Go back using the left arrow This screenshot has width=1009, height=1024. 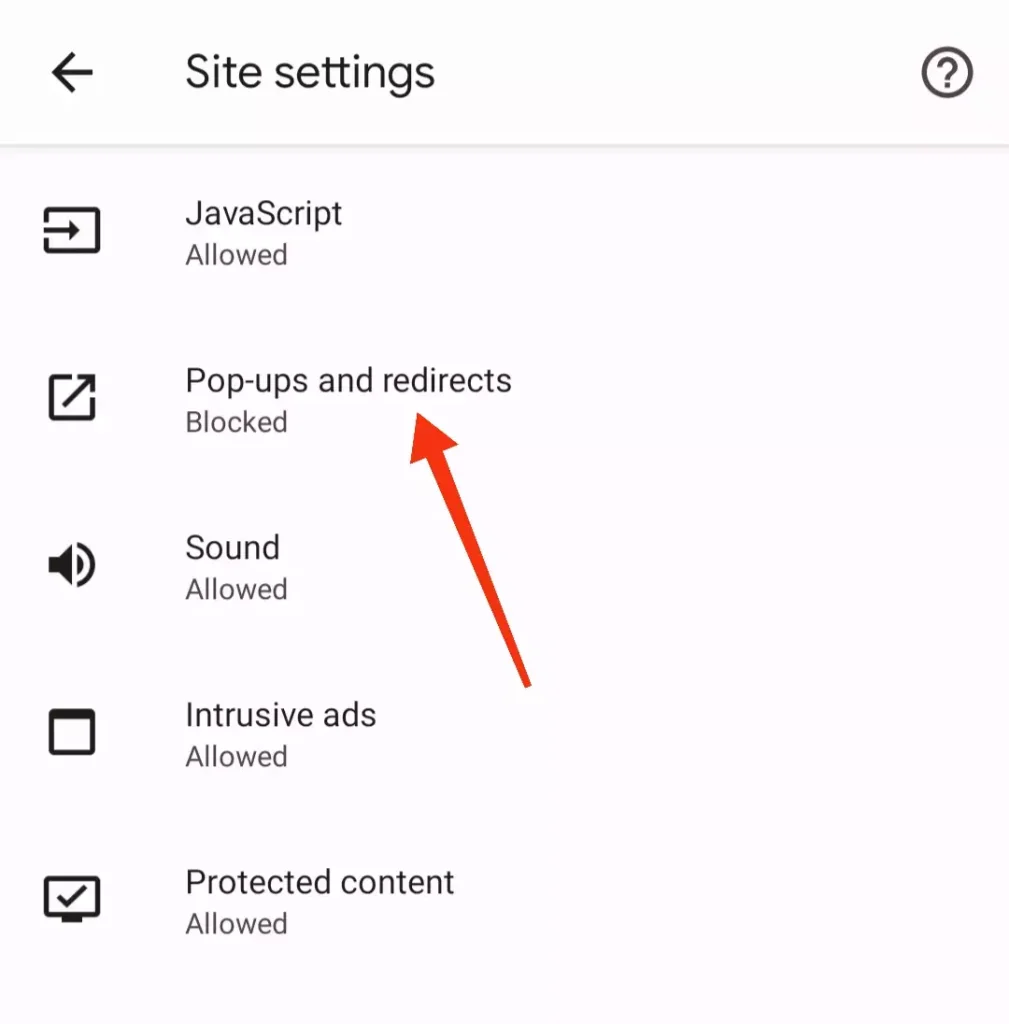[x=72, y=72]
